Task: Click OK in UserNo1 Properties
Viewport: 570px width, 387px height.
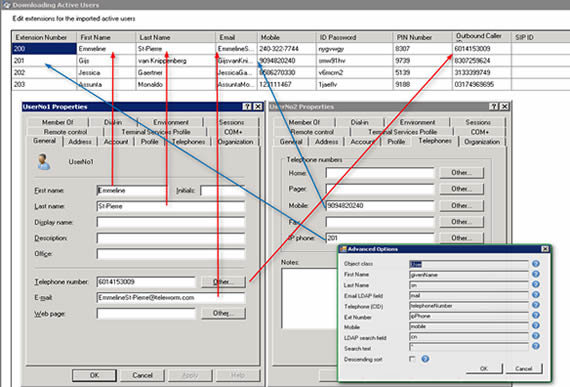Action: point(94,375)
